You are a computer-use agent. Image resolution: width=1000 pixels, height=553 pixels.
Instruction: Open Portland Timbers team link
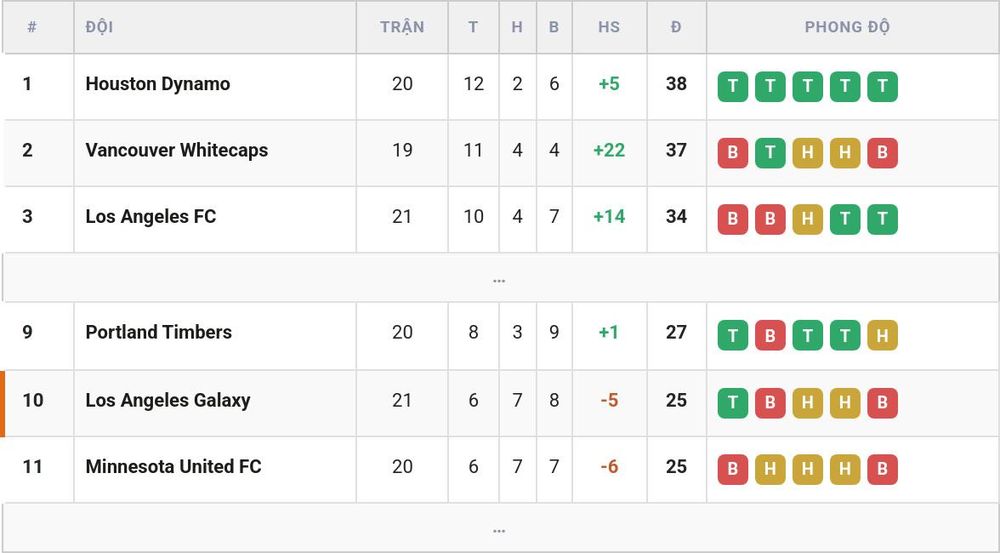point(158,332)
